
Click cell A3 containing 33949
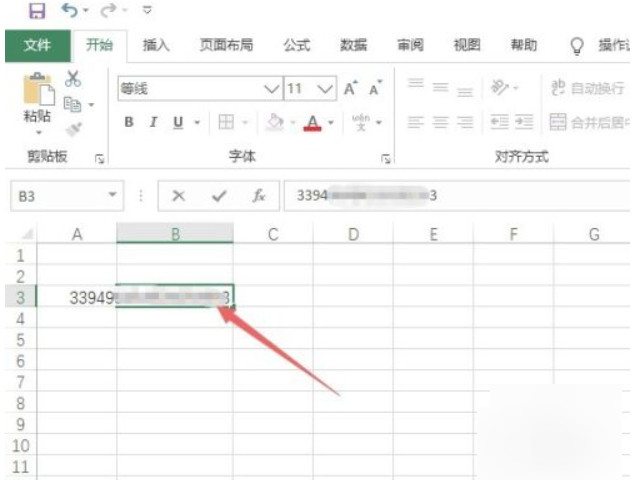point(77,297)
